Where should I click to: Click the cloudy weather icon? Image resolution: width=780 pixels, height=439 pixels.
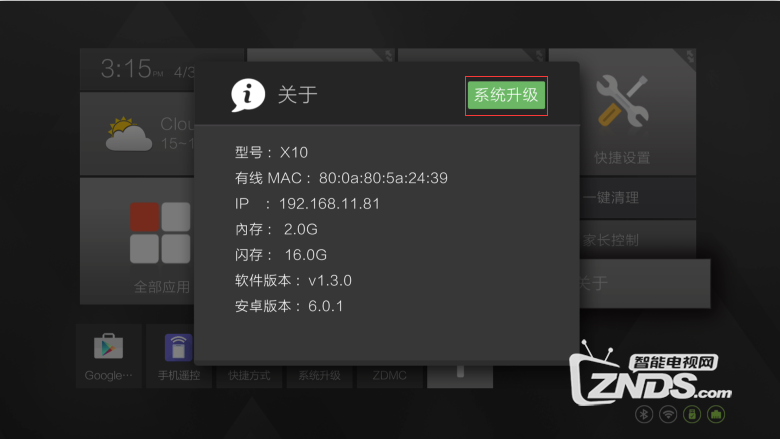pyautogui.click(x=128, y=134)
